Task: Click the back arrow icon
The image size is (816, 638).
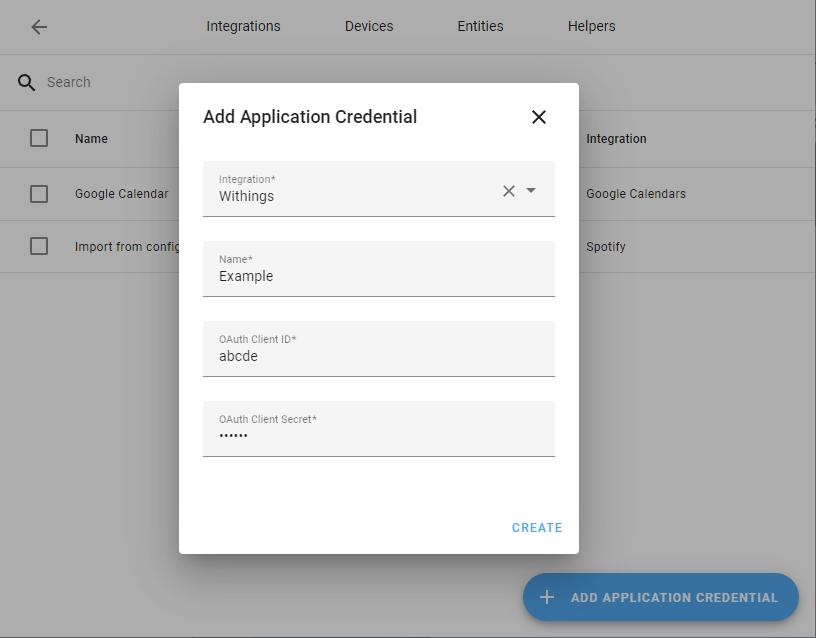Action: tap(39, 27)
